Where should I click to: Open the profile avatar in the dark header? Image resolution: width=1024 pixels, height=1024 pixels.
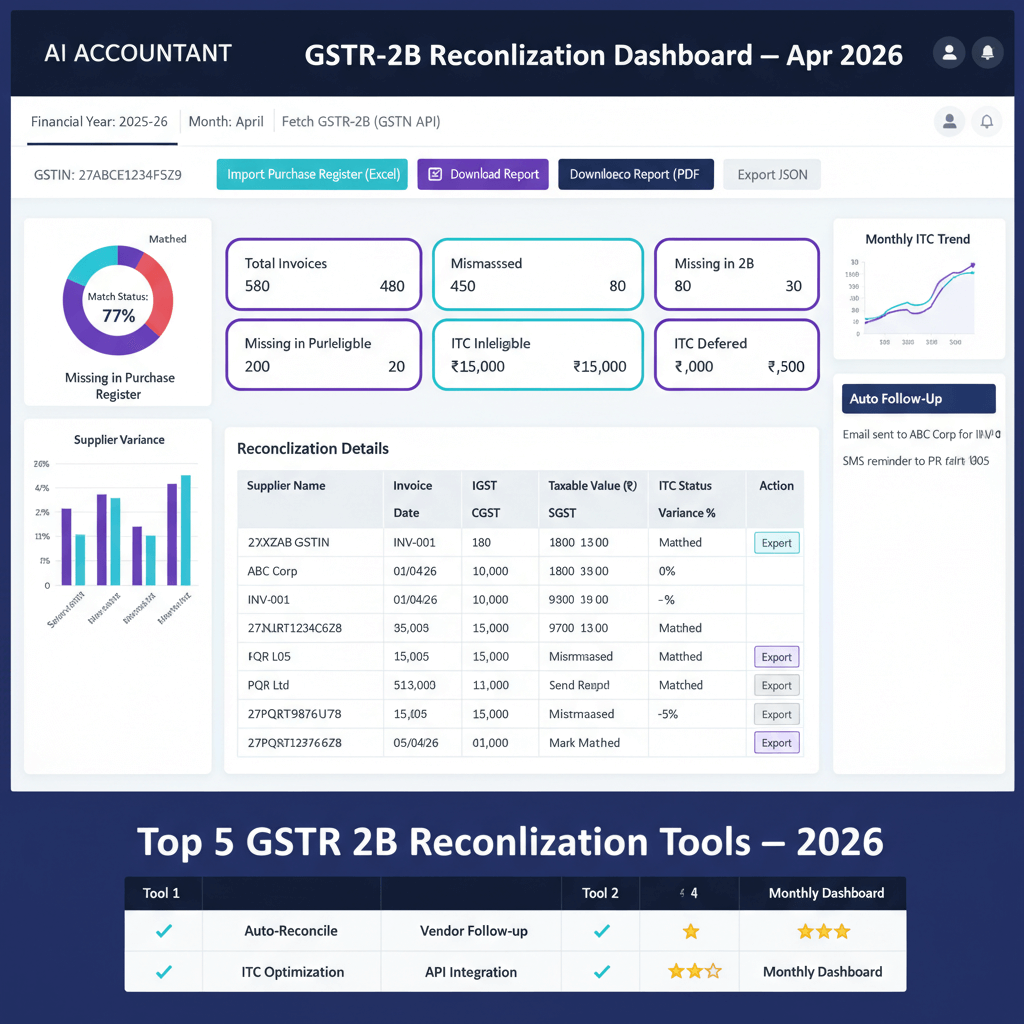click(948, 53)
